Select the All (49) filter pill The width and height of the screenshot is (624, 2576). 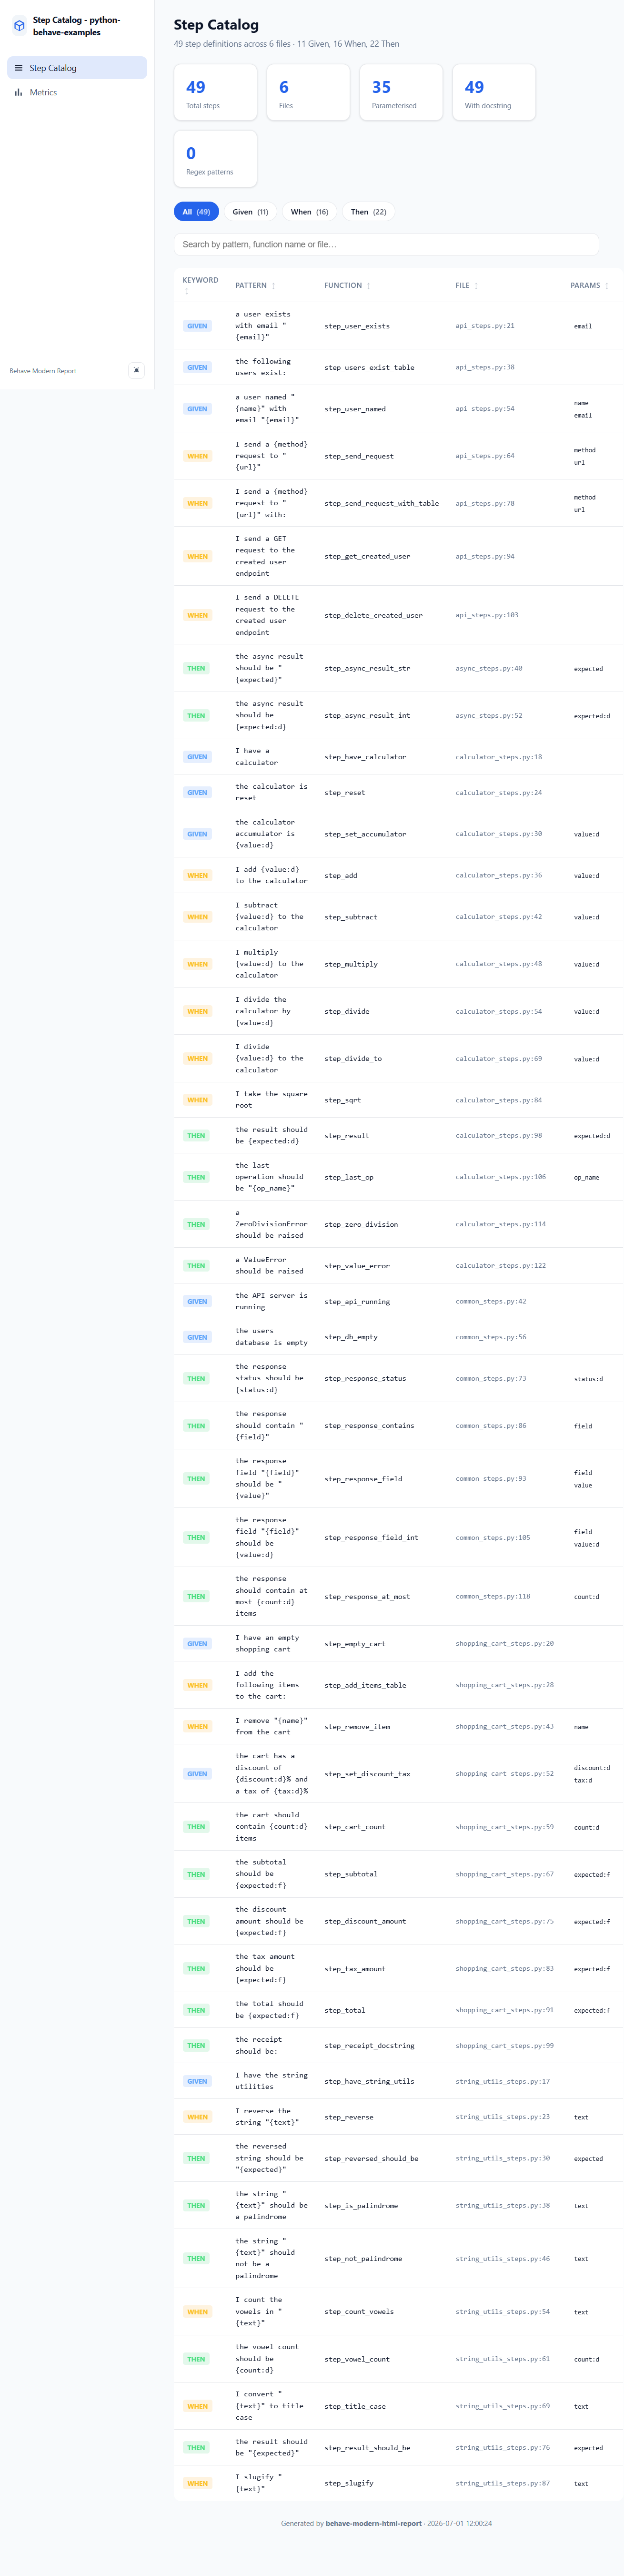[x=196, y=212]
